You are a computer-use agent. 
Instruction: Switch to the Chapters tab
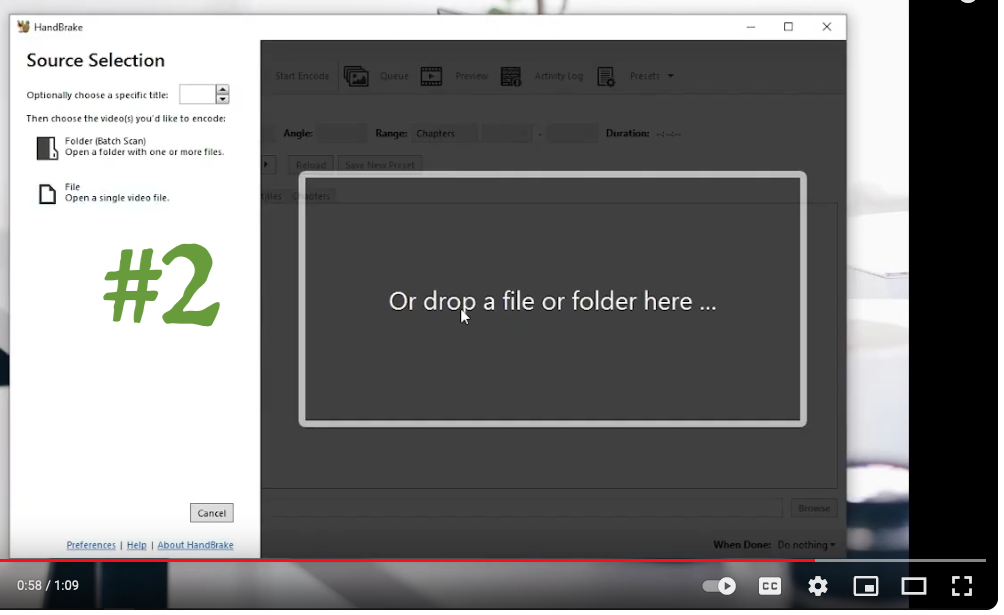pos(311,196)
